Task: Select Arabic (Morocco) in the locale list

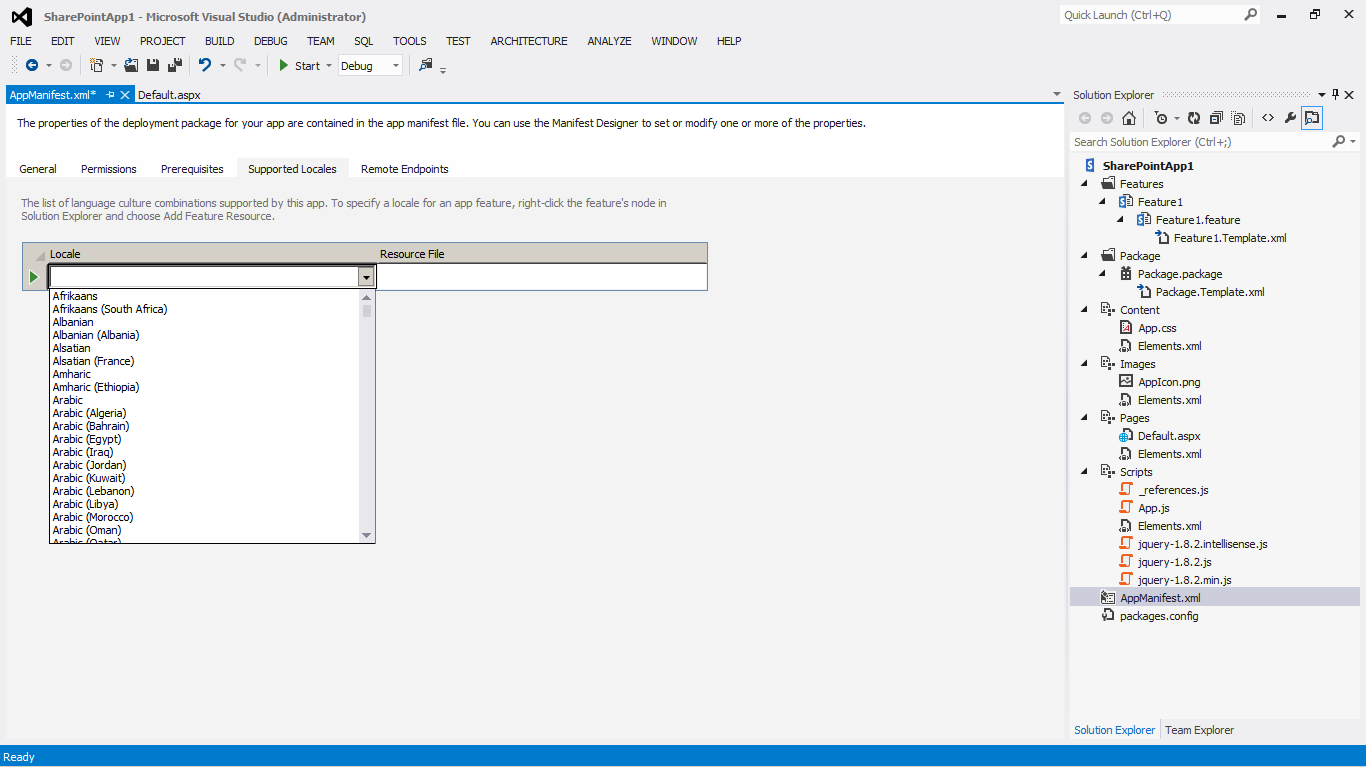Action: (93, 517)
